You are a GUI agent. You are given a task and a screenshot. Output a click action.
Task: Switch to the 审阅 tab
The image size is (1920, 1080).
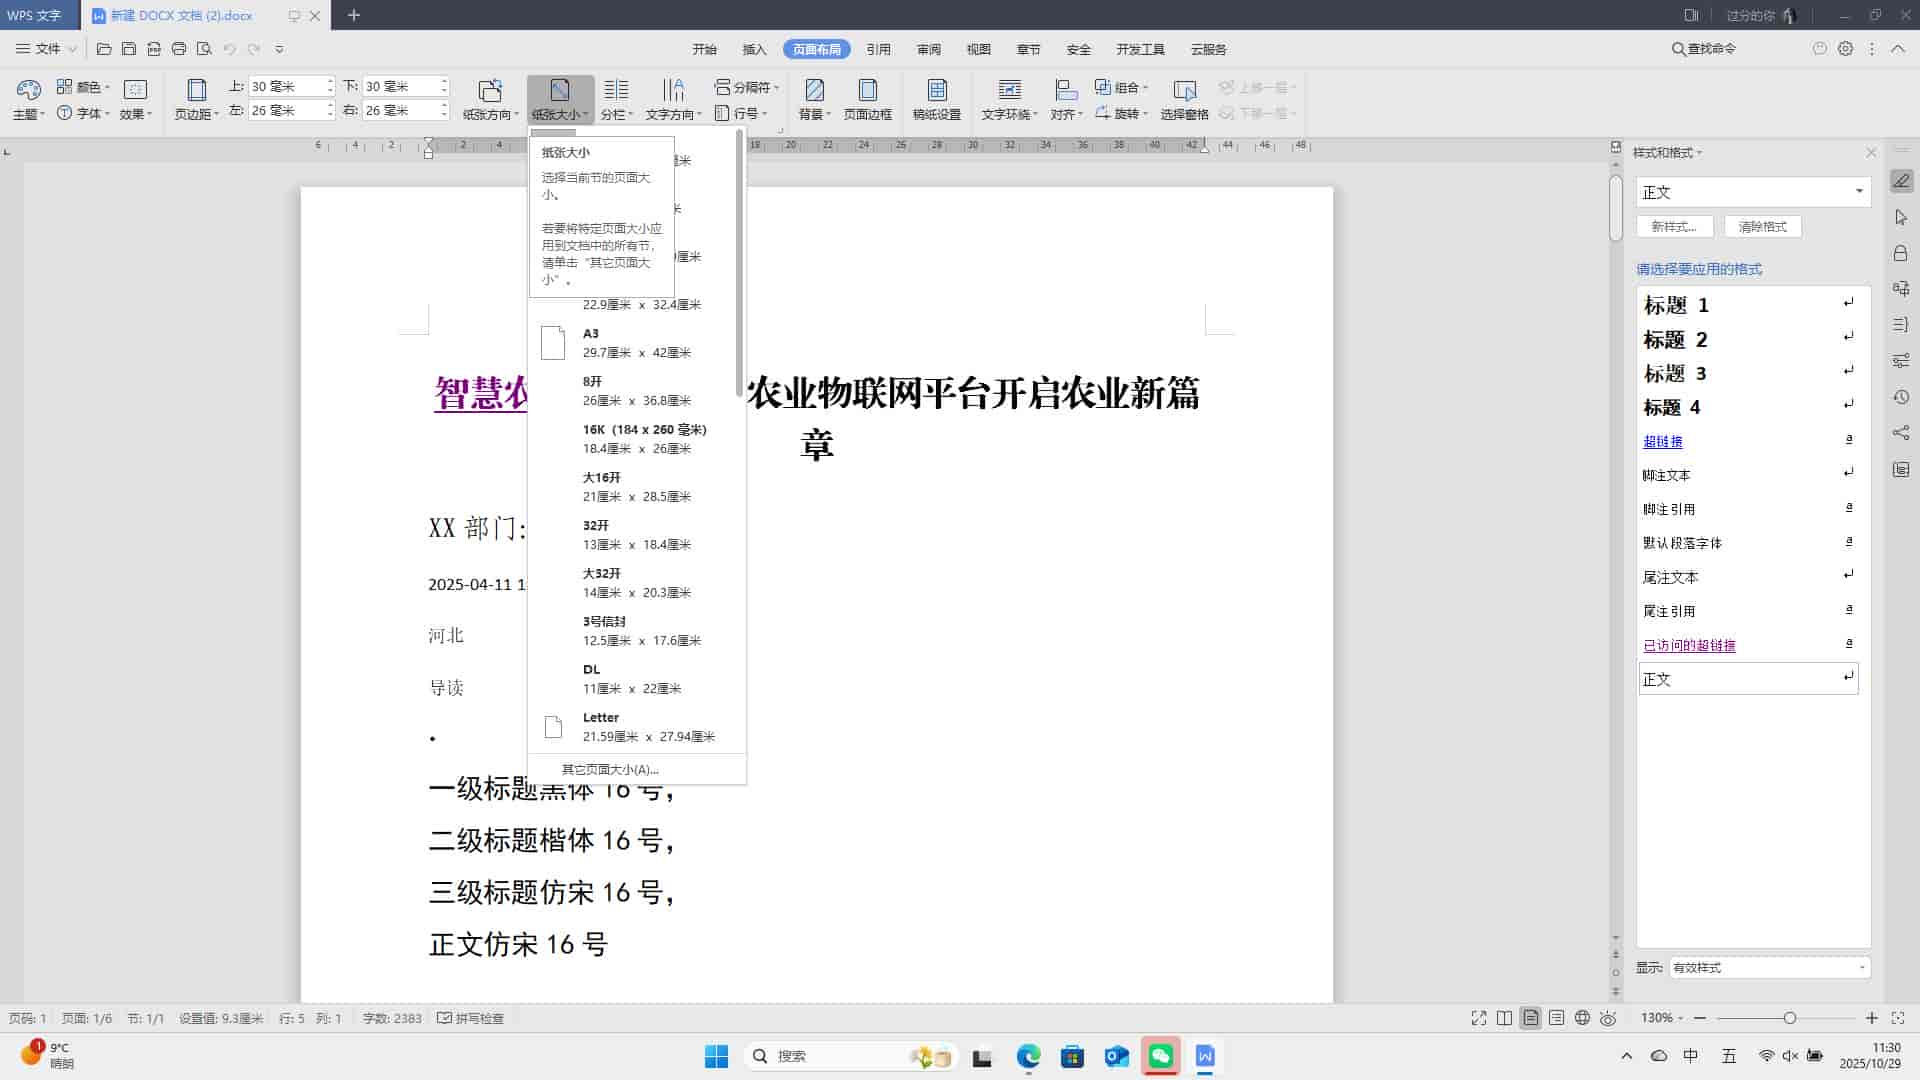(x=929, y=49)
